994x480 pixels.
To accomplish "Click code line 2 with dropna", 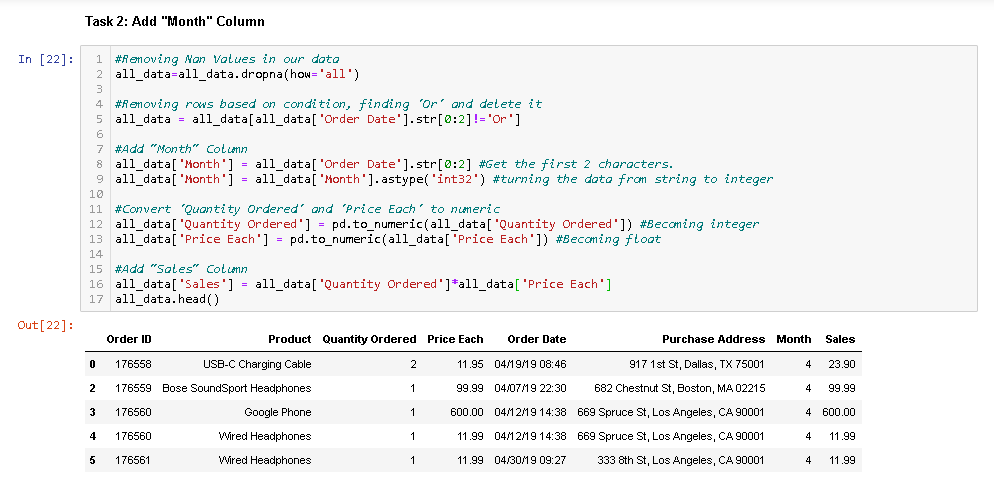I will (x=237, y=74).
